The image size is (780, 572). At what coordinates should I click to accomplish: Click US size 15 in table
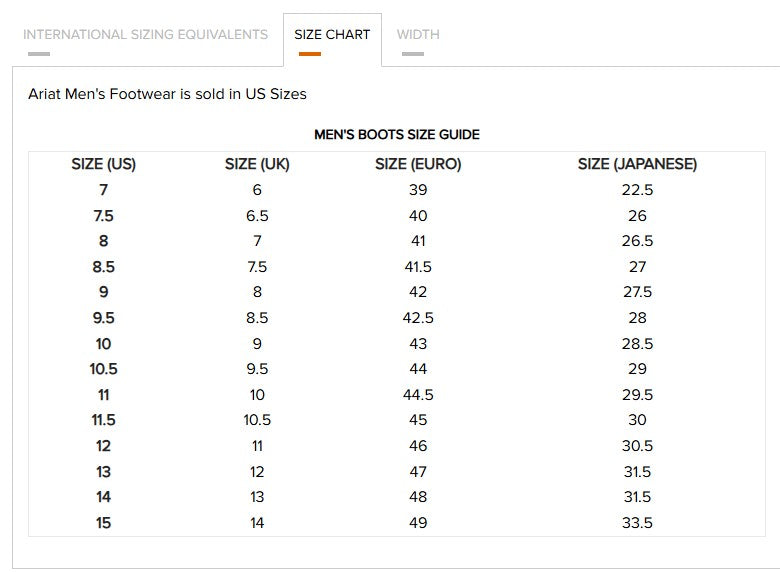(x=103, y=523)
